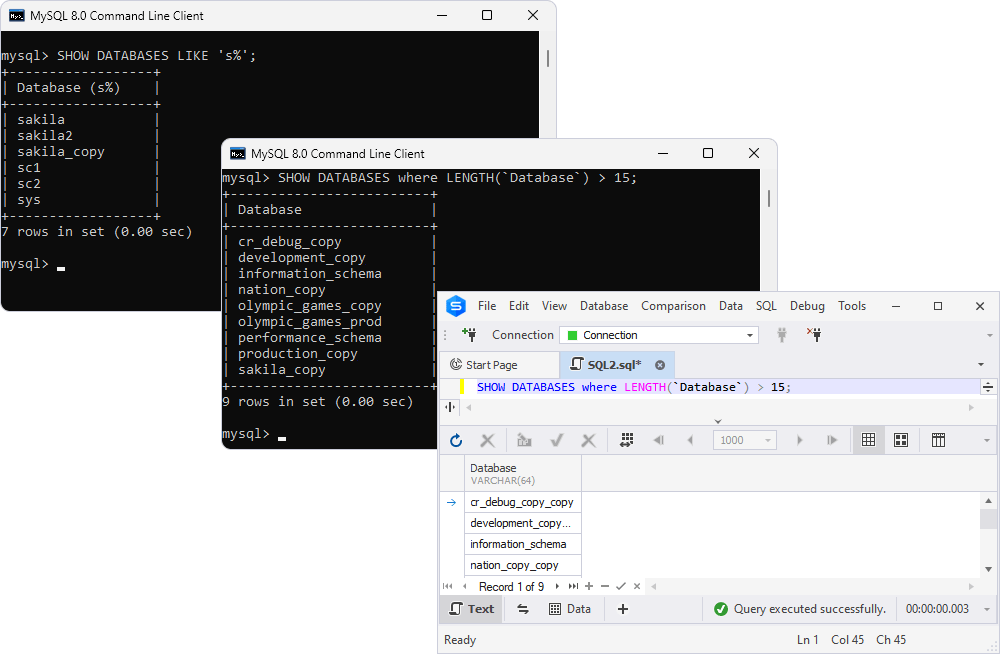This screenshot has height=654, width=1000.
Task: Open the page size 1000 dropdown
Action: 768,440
